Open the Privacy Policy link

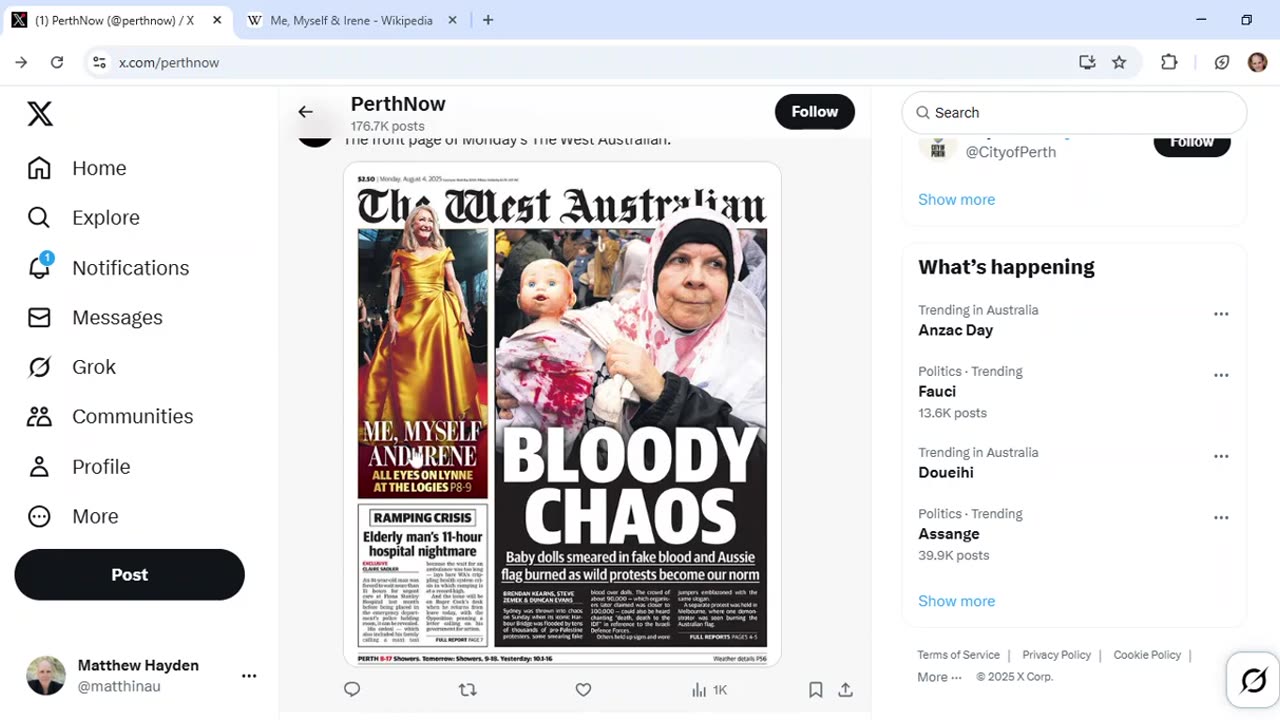pyautogui.click(x=1057, y=655)
